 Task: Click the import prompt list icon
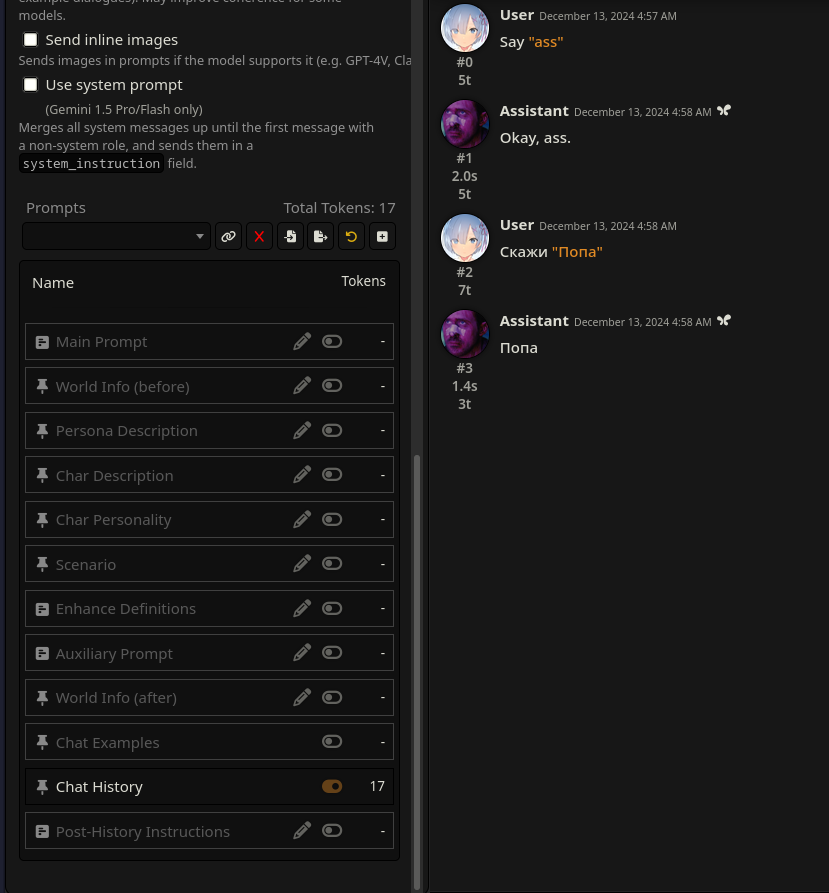pyautogui.click(x=290, y=236)
